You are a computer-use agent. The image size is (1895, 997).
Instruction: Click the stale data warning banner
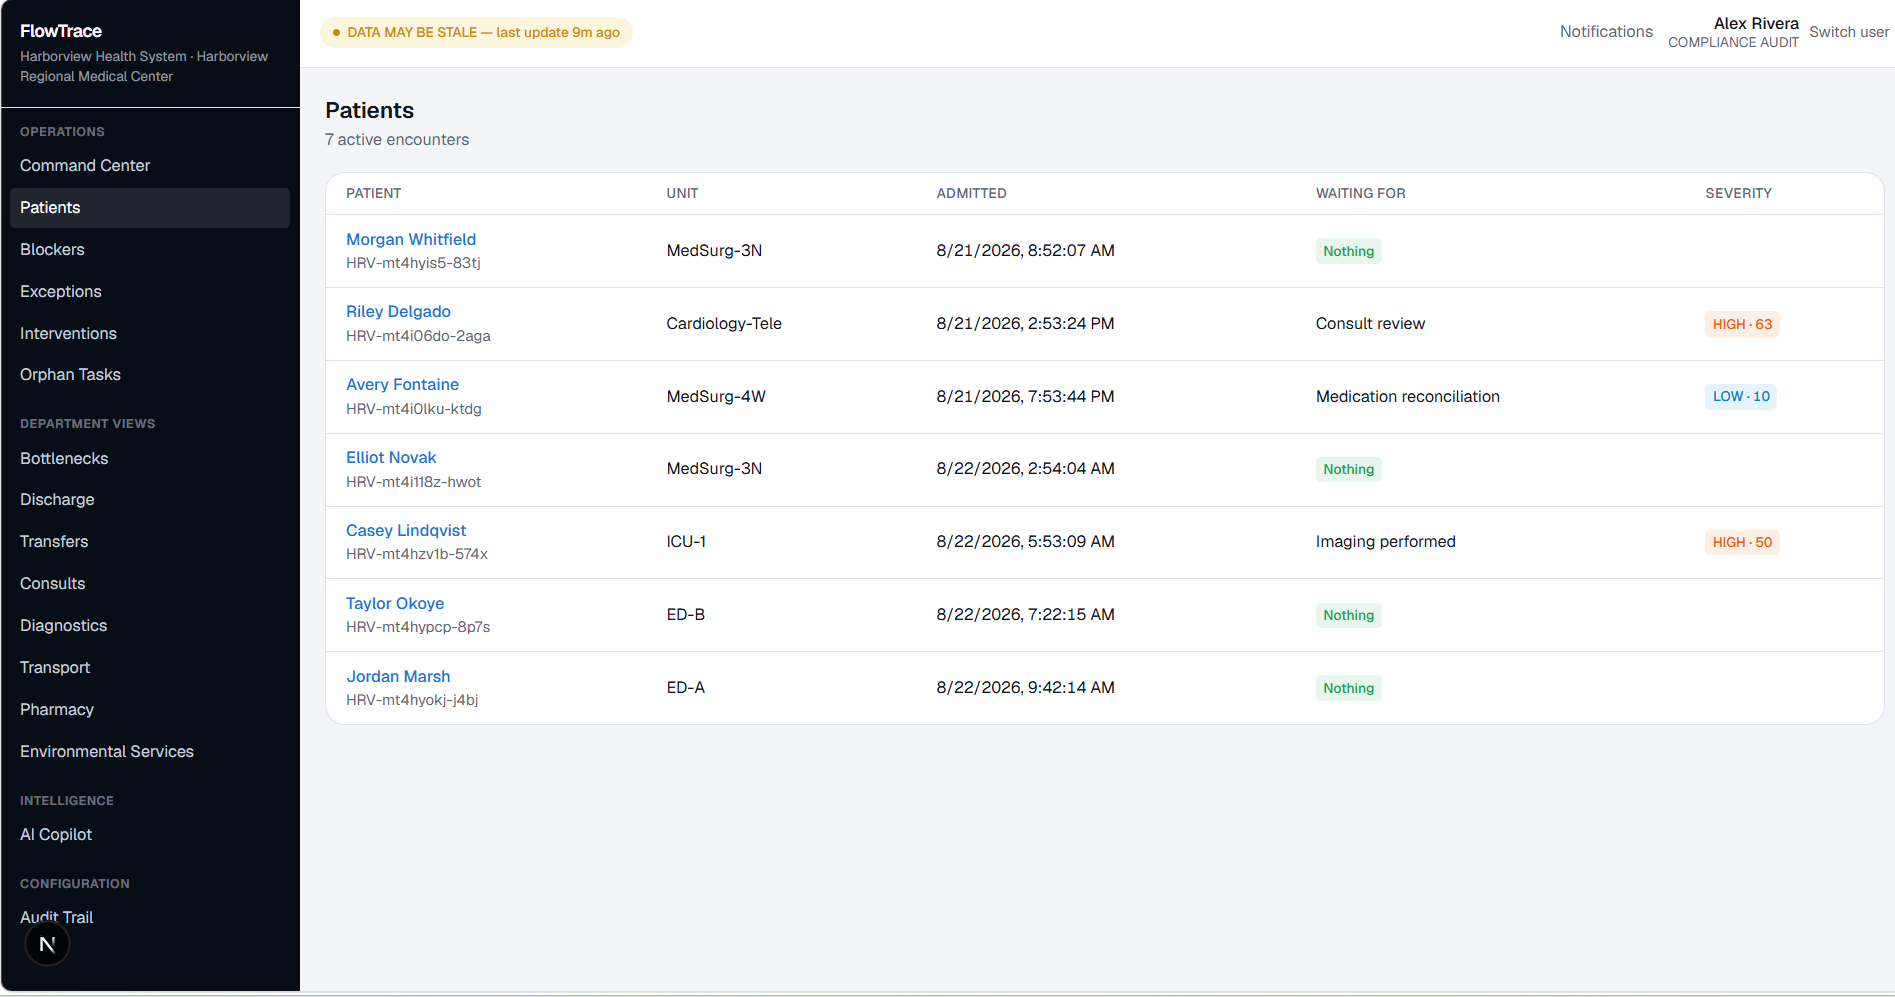pyautogui.click(x=476, y=32)
